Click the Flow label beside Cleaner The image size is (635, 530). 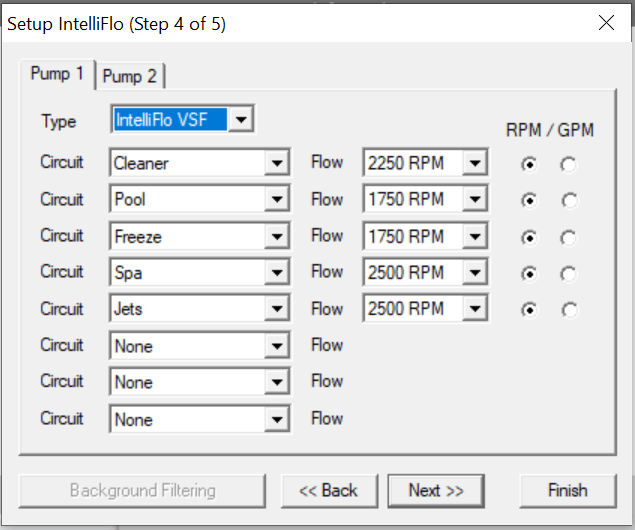(x=327, y=162)
